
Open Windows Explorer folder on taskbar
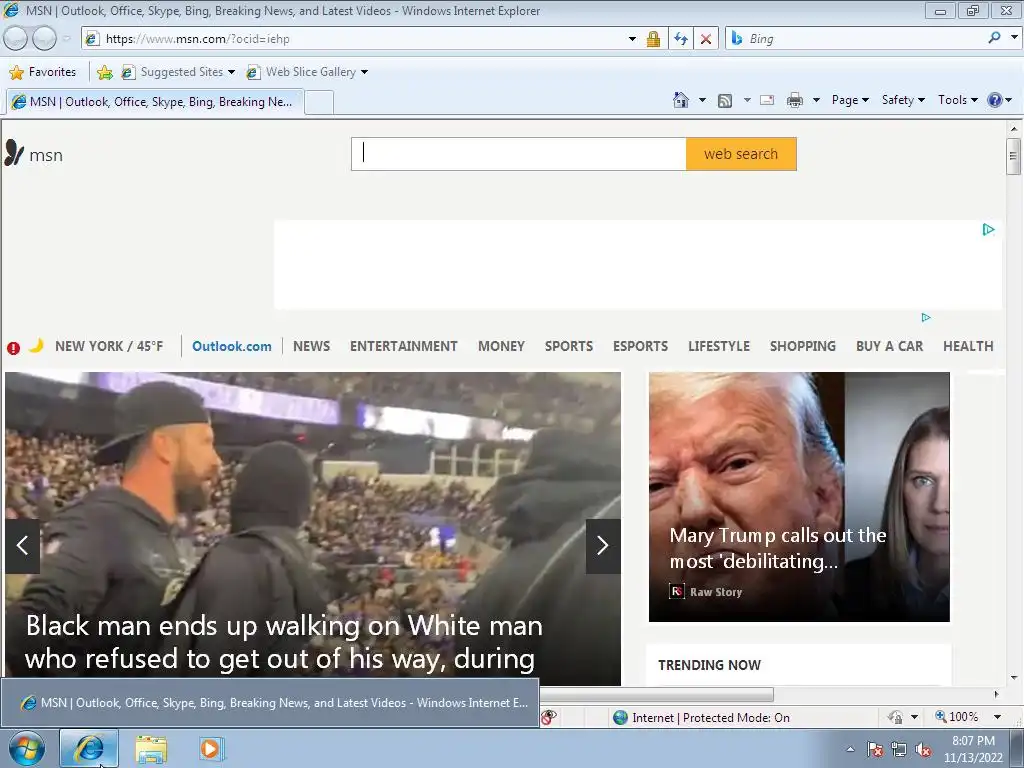(151, 749)
